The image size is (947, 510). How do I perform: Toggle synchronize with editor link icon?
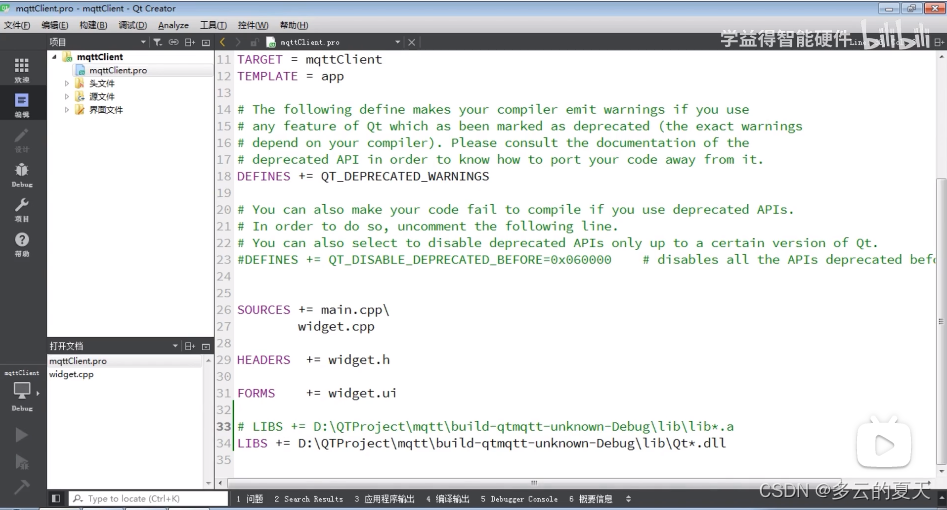point(173,42)
